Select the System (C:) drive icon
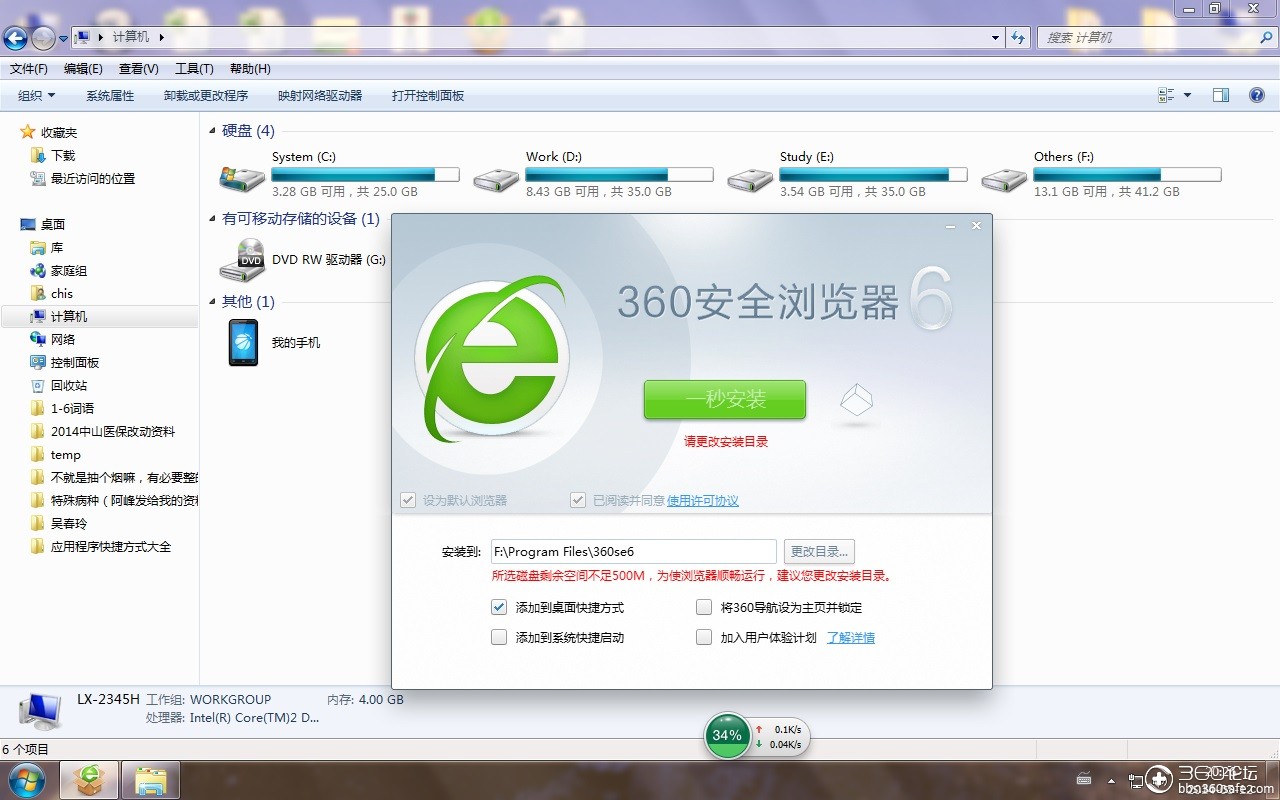Viewport: 1280px width, 800px height. coord(242,178)
